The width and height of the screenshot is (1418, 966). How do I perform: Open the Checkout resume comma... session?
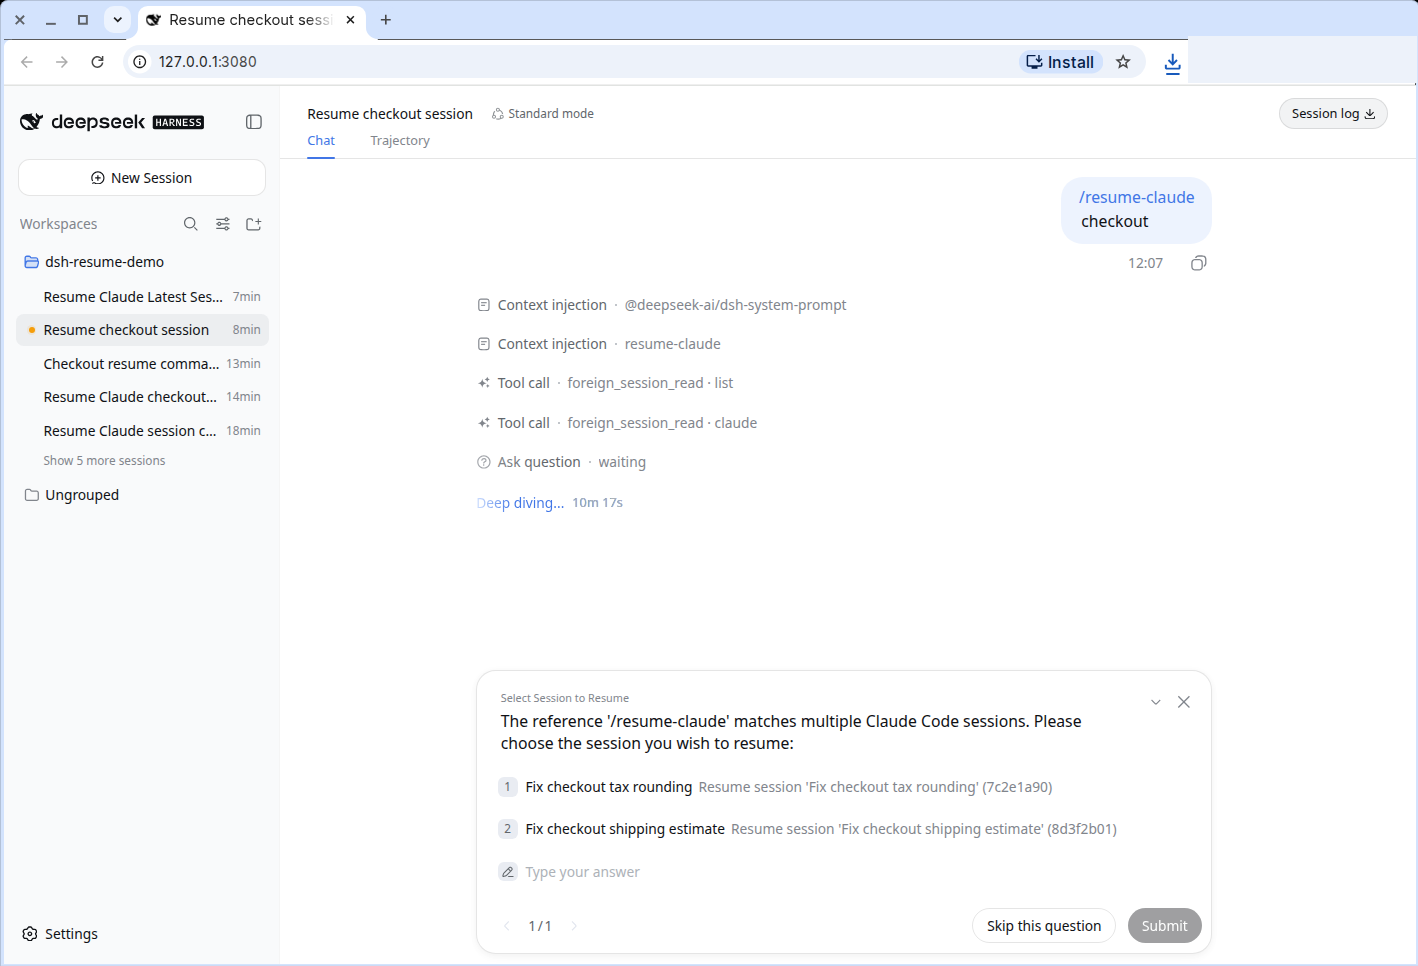[x=143, y=364]
